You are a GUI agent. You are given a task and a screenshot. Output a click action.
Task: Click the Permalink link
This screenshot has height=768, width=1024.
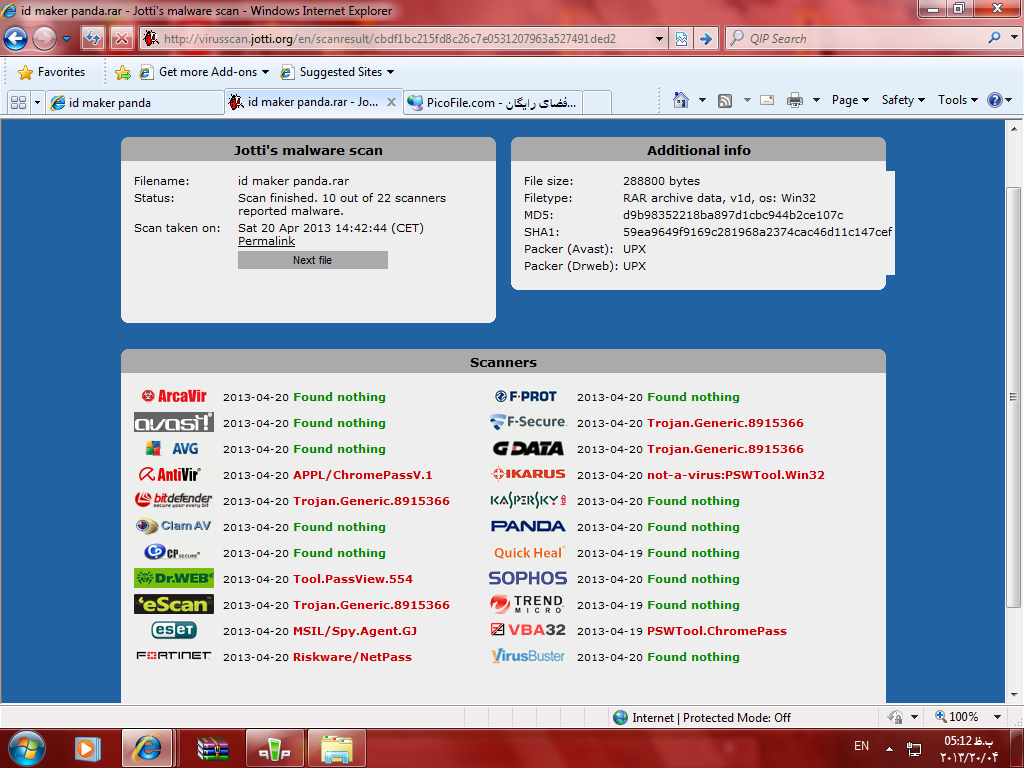(266, 241)
